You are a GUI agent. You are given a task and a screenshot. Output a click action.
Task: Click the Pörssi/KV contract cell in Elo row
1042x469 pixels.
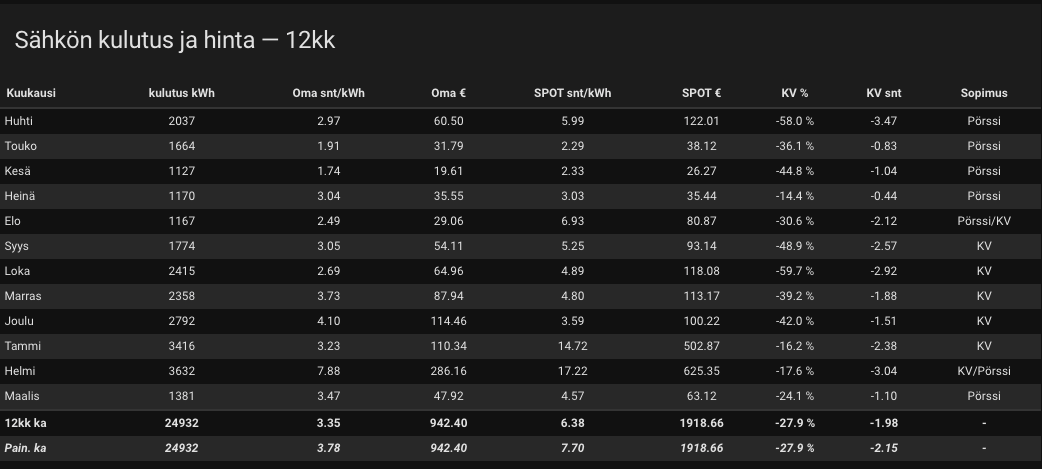(x=983, y=221)
